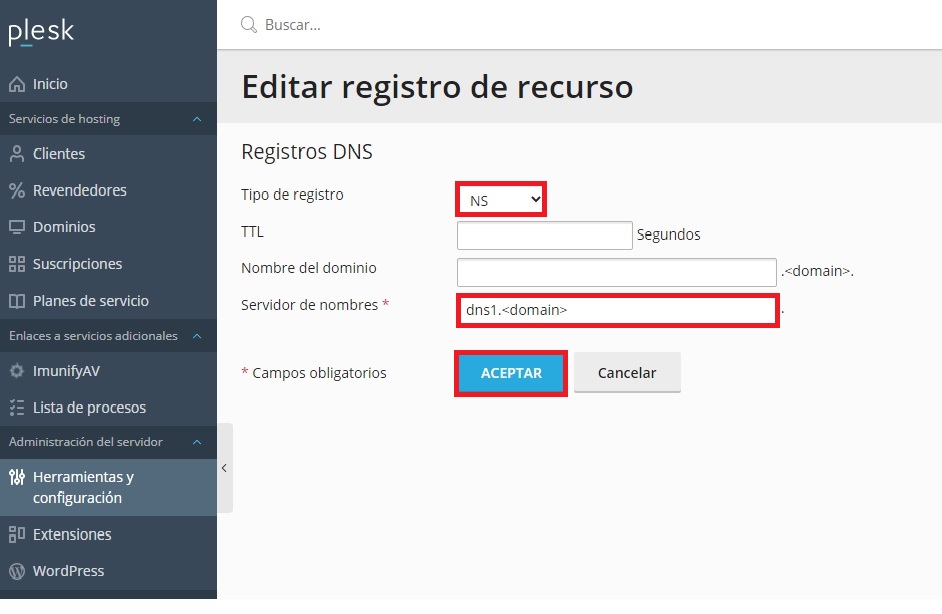Click the Inicio home icon
Image resolution: width=942 pixels, height=614 pixels.
17,84
